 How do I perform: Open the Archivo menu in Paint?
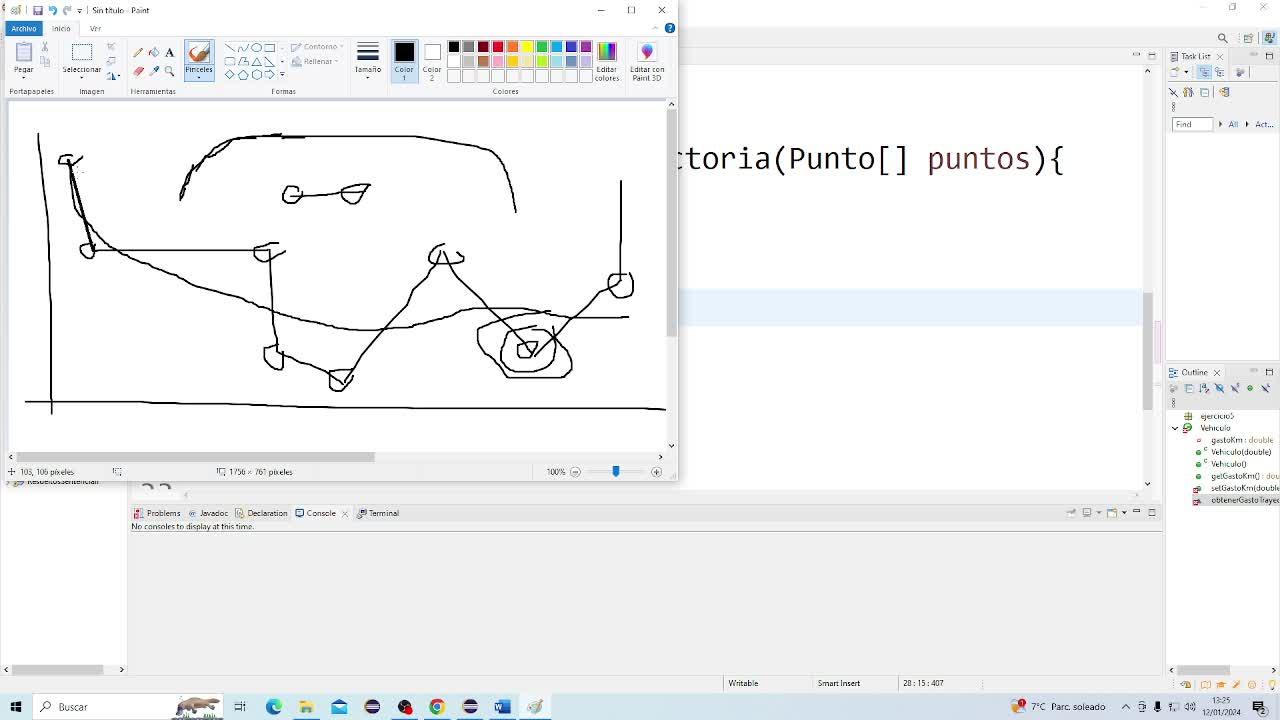pos(24,28)
